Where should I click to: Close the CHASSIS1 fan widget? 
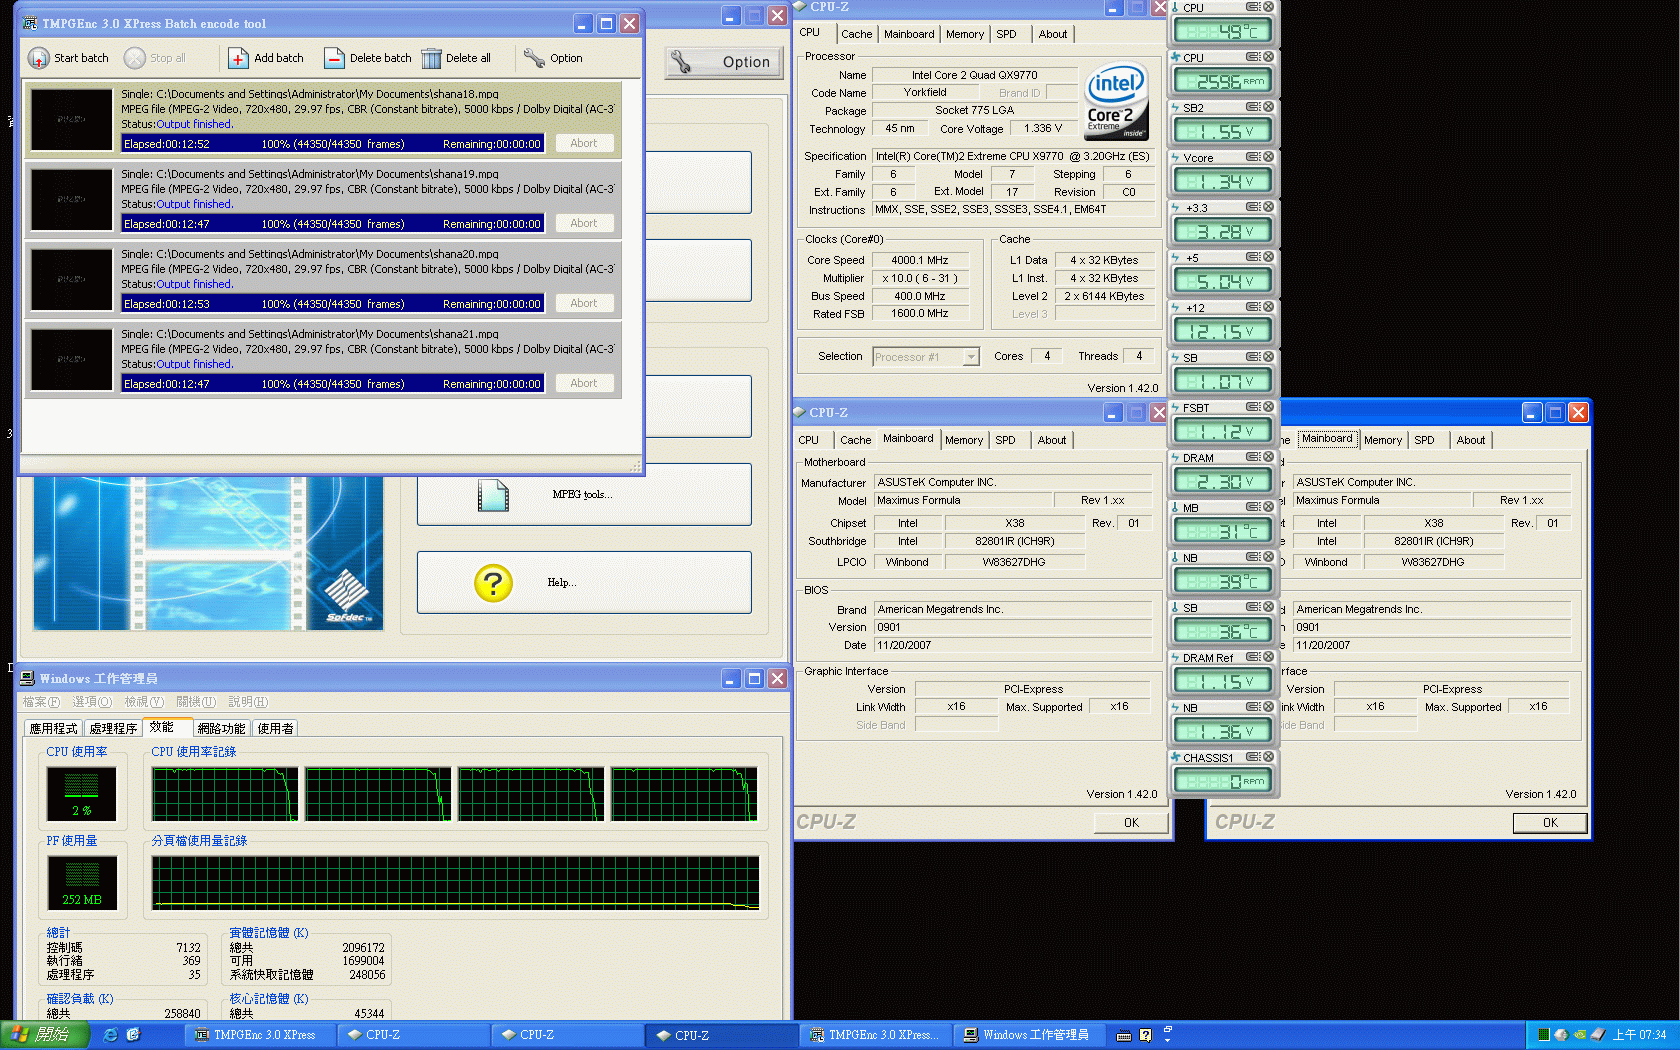(1268, 757)
